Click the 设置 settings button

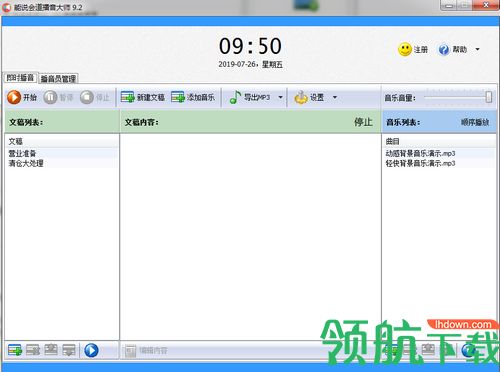[x=309, y=97]
